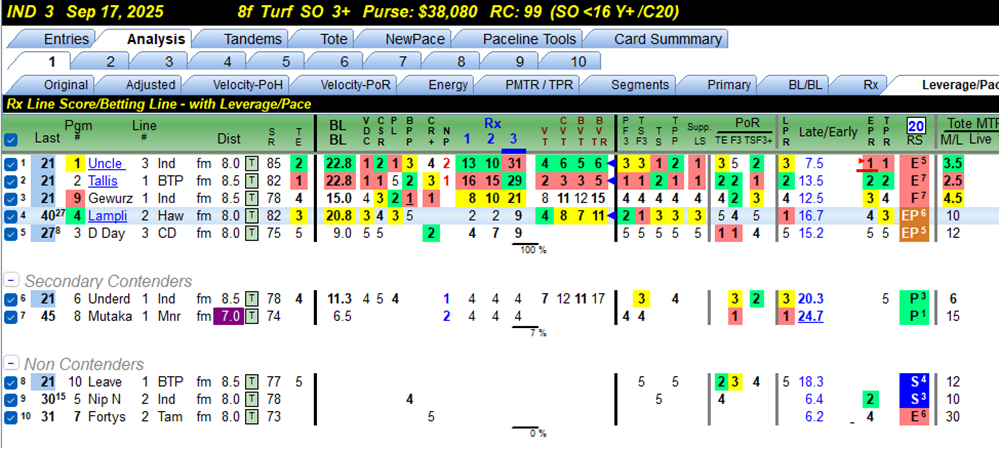
Task: Click the 4.5 morning line for Gewurz
Action: click(x=953, y=198)
